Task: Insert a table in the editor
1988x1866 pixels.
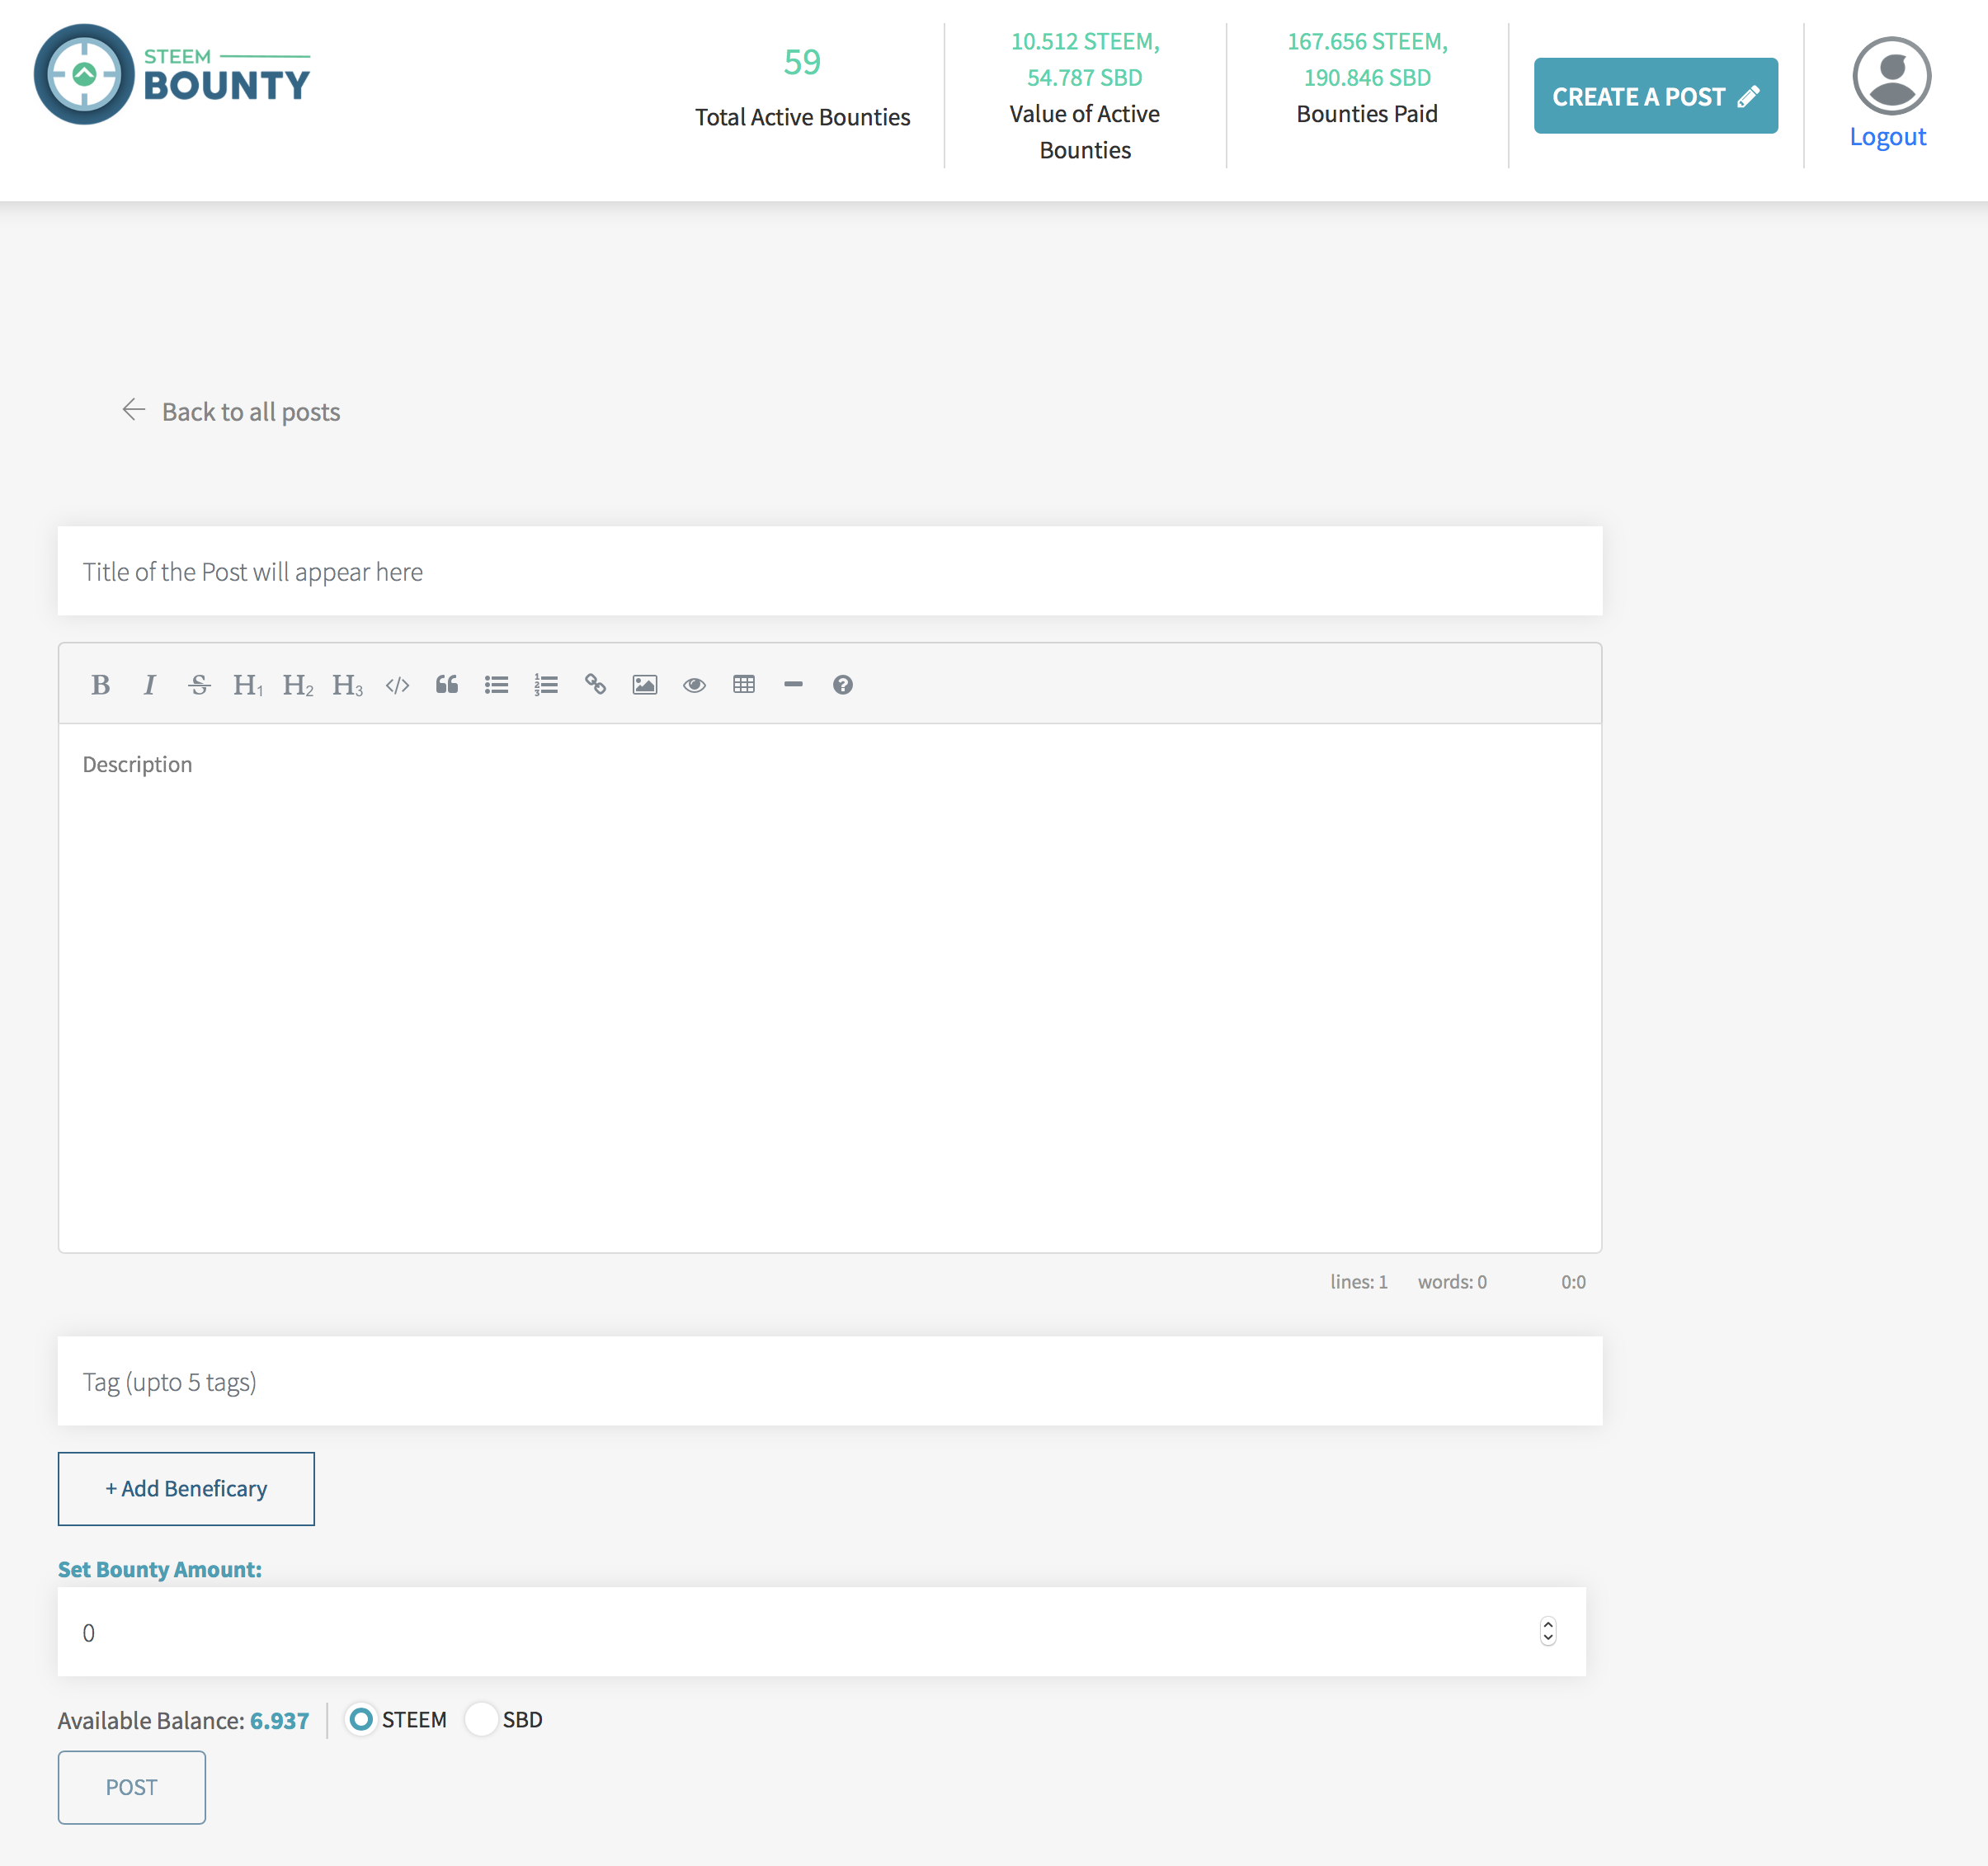Action: point(744,685)
